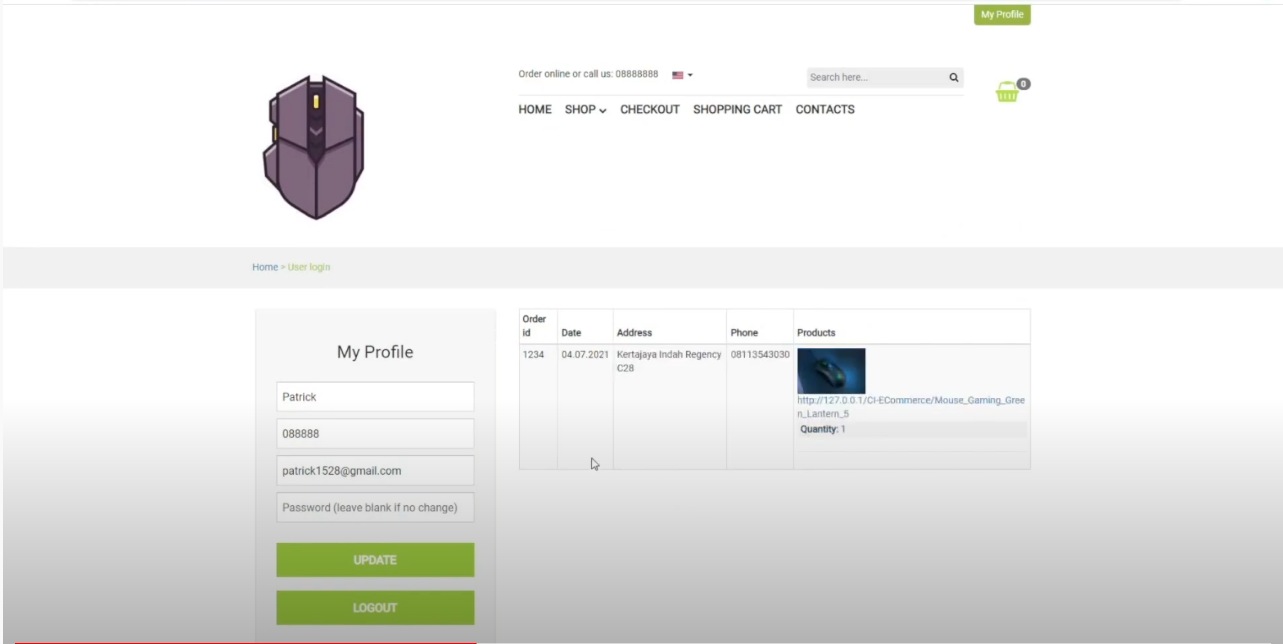Click the purple gaming mouse logo
This screenshot has height=644, width=1283.
click(x=314, y=146)
